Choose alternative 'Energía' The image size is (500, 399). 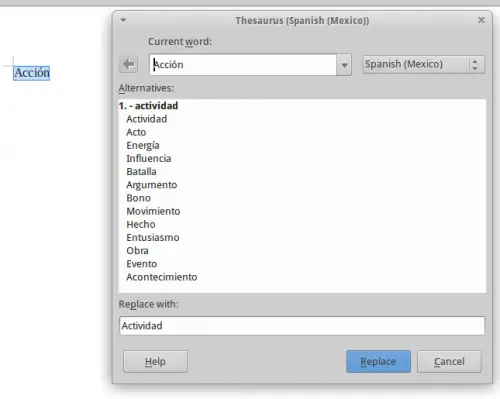pos(143,146)
